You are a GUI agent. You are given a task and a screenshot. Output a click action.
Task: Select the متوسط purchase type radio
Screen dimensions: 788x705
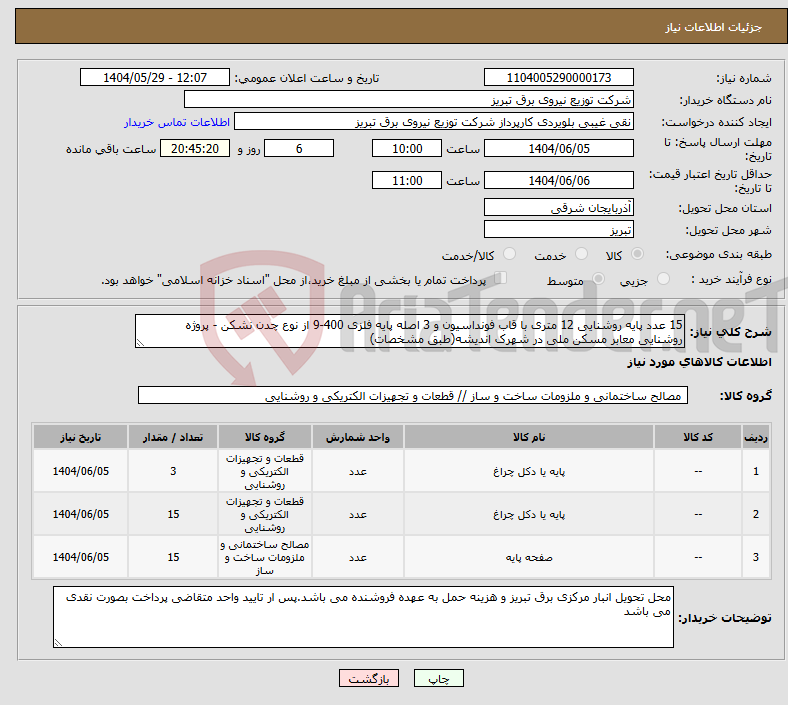(598, 278)
